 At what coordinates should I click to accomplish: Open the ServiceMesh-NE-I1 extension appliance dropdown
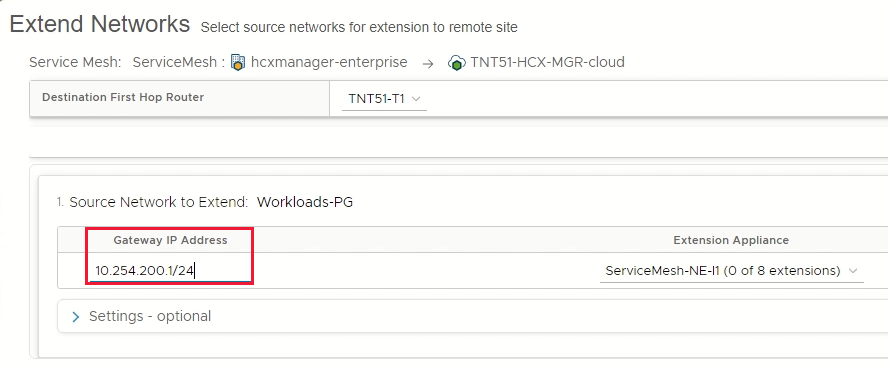[732, 271]
